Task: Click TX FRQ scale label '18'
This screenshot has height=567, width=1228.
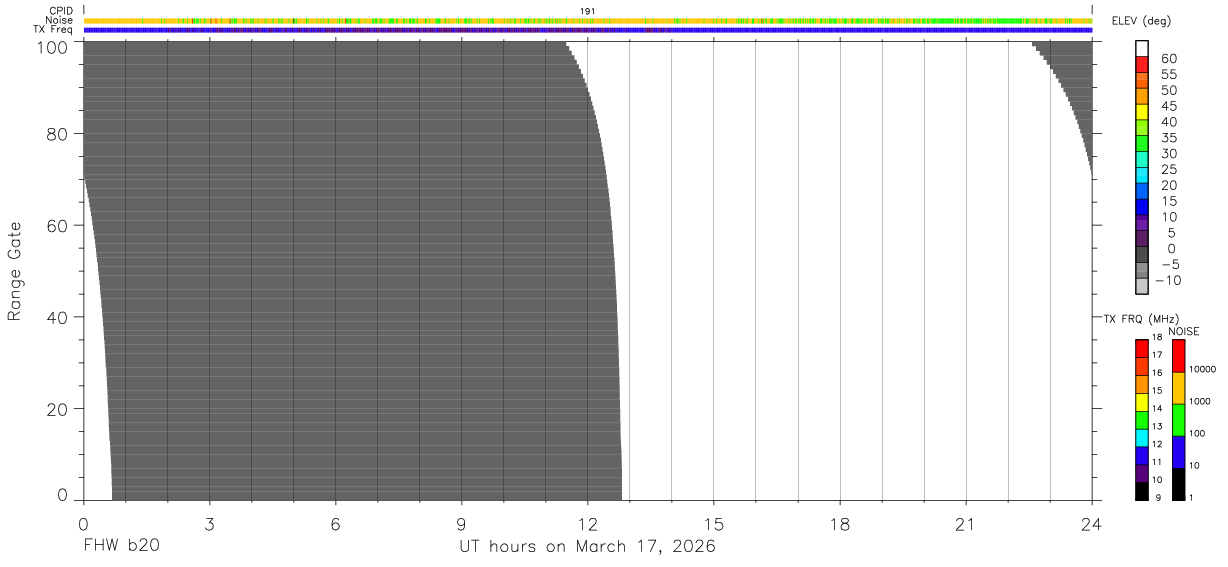Action: (1157, 338)
